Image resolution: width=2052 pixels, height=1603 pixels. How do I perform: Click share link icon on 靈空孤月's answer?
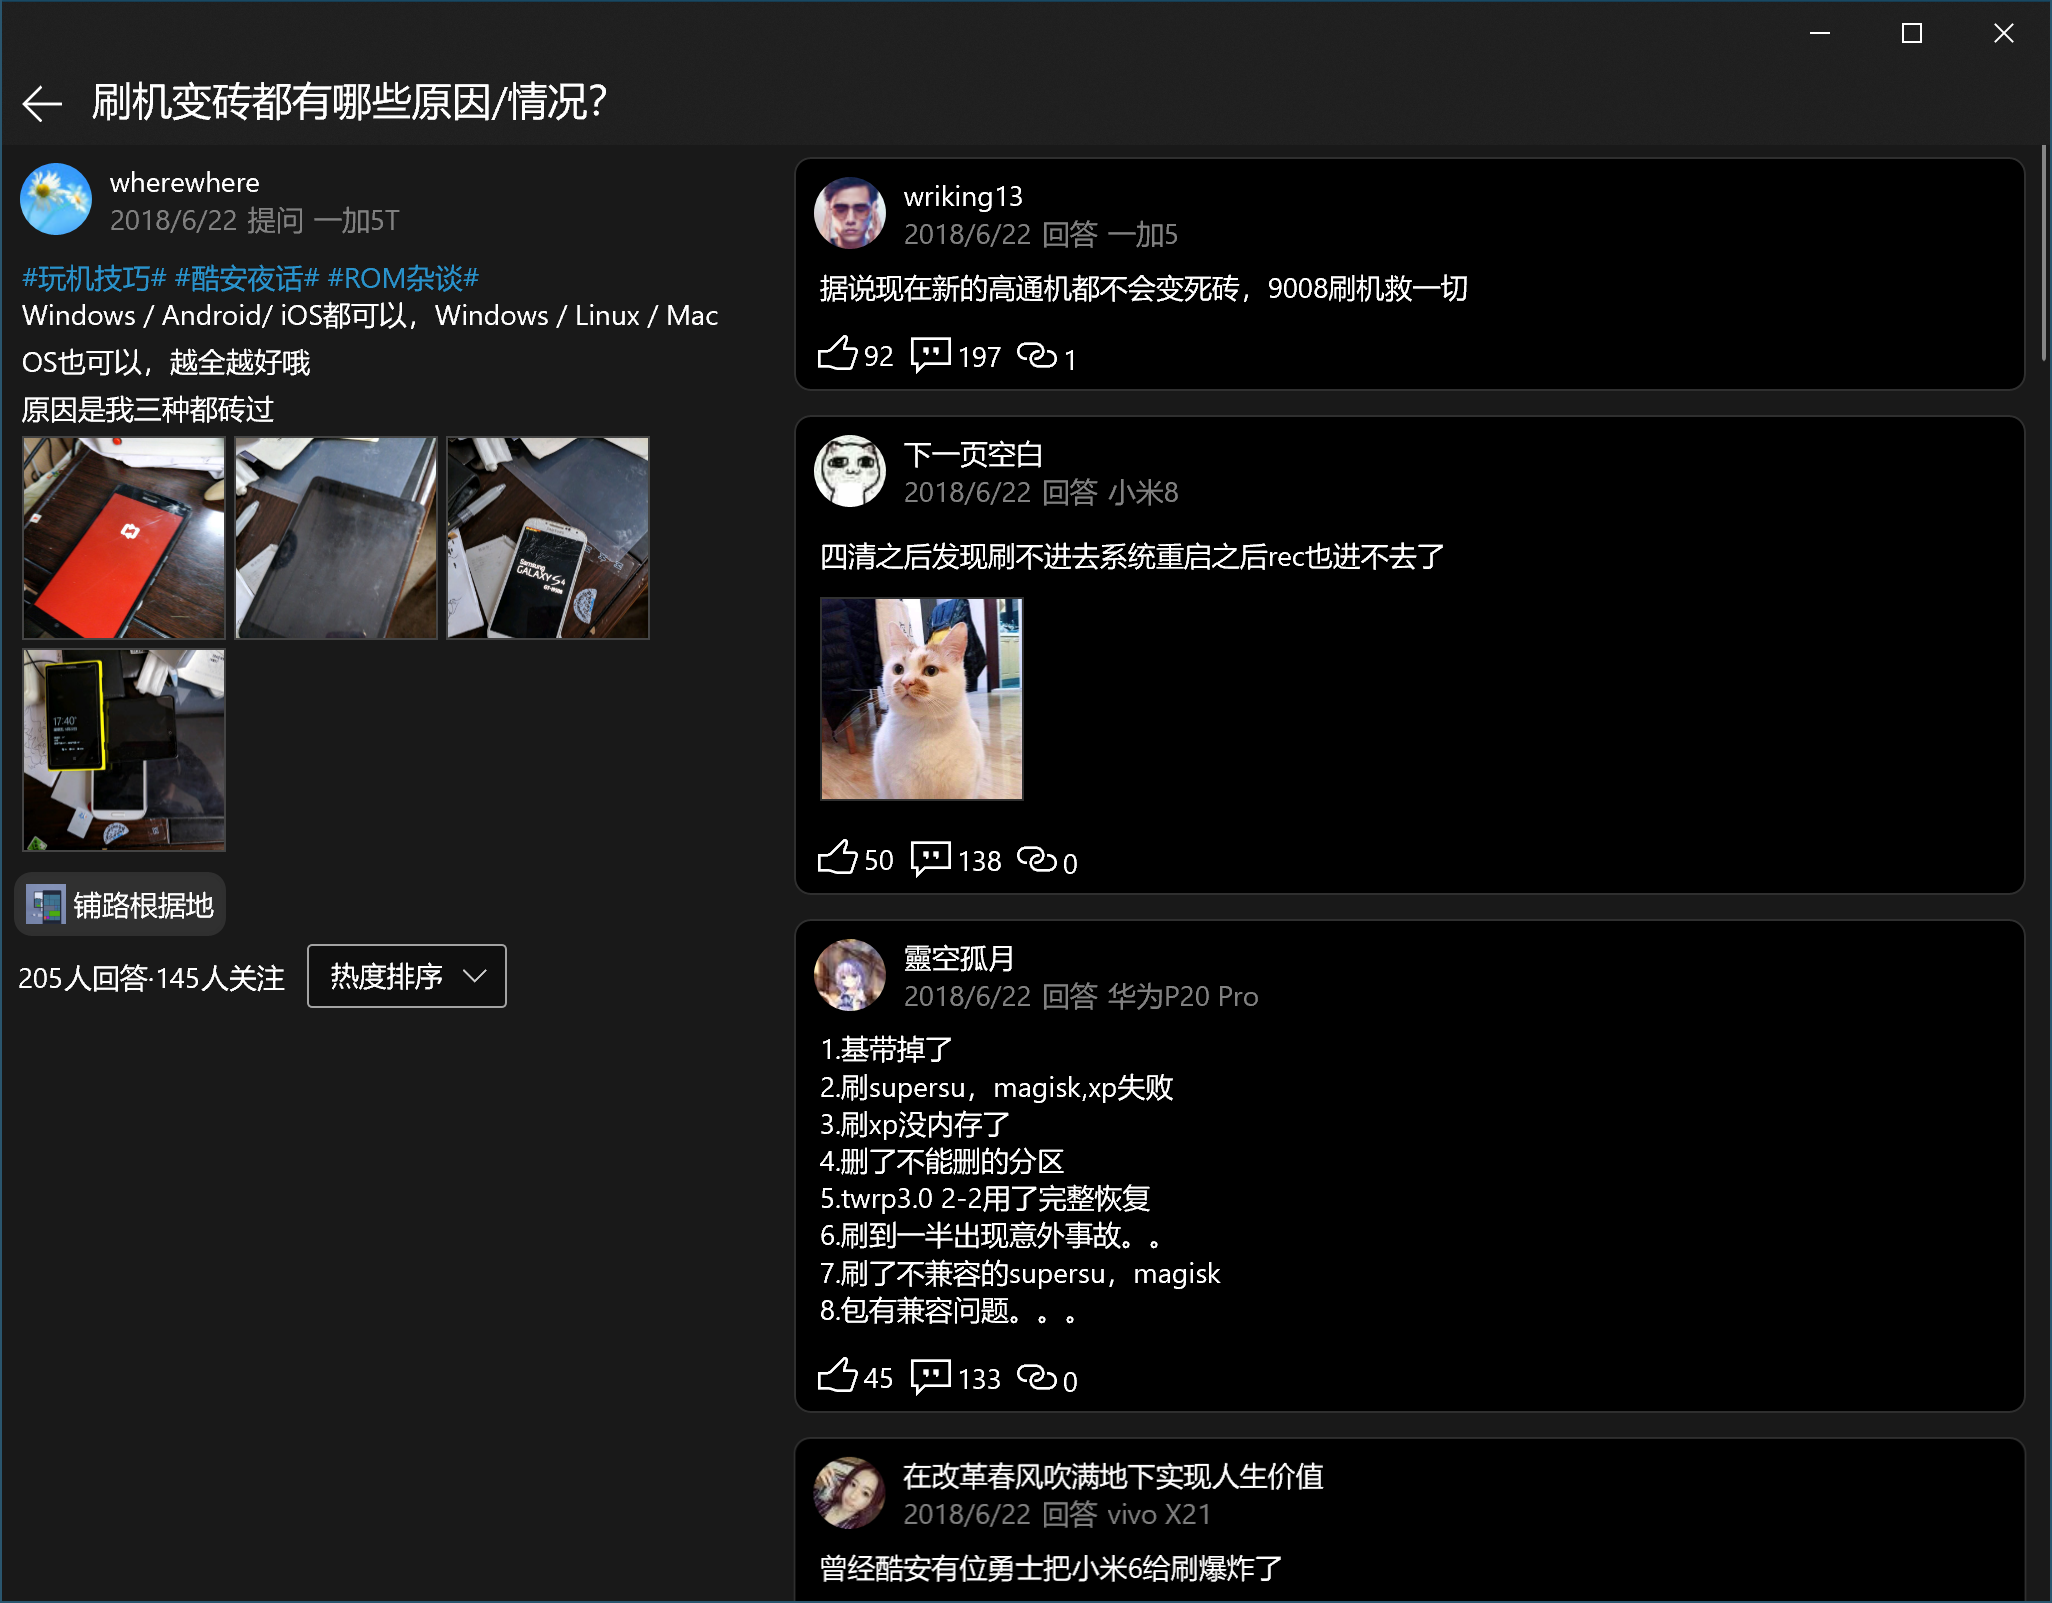(1037, 1377)
